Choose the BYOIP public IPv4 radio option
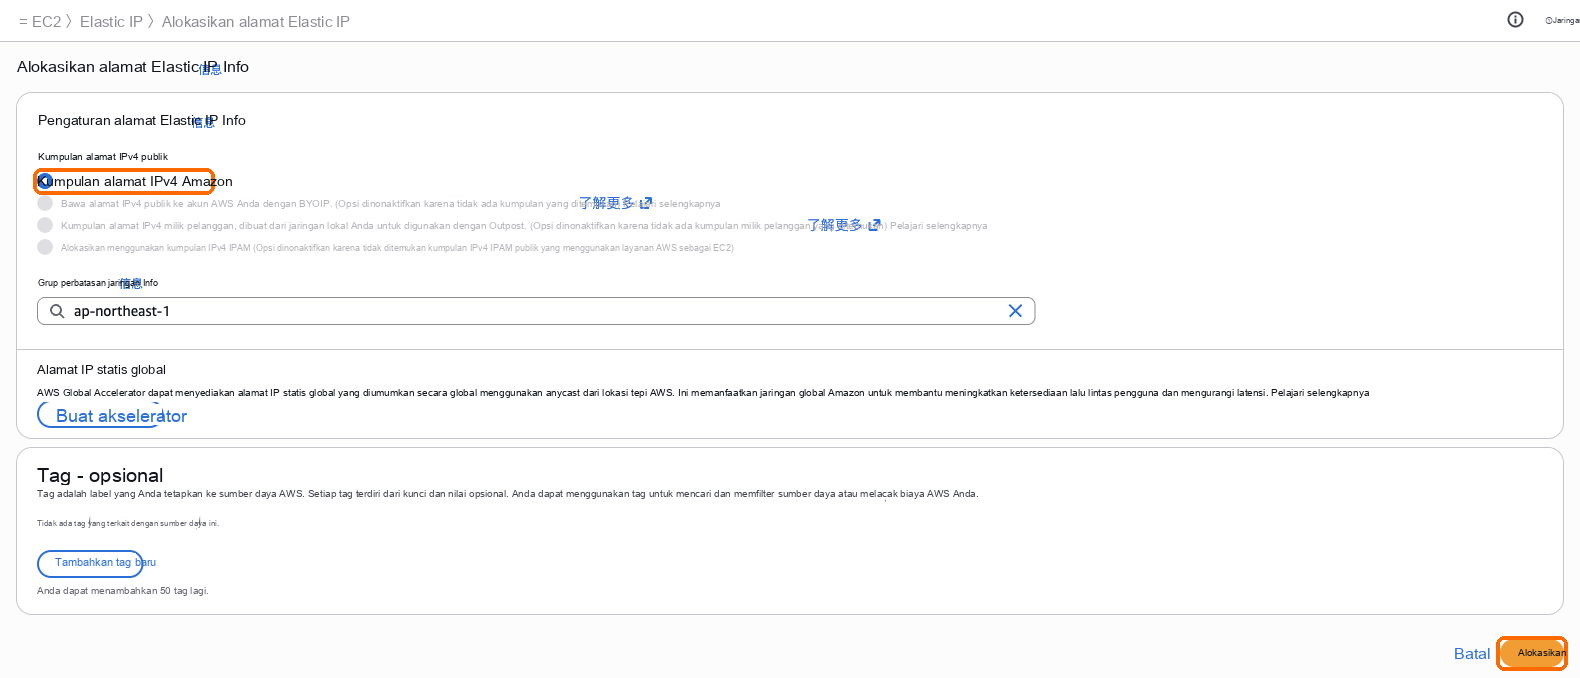The height and width of the screenshot is (678, 1580). (x=45, y=203)
